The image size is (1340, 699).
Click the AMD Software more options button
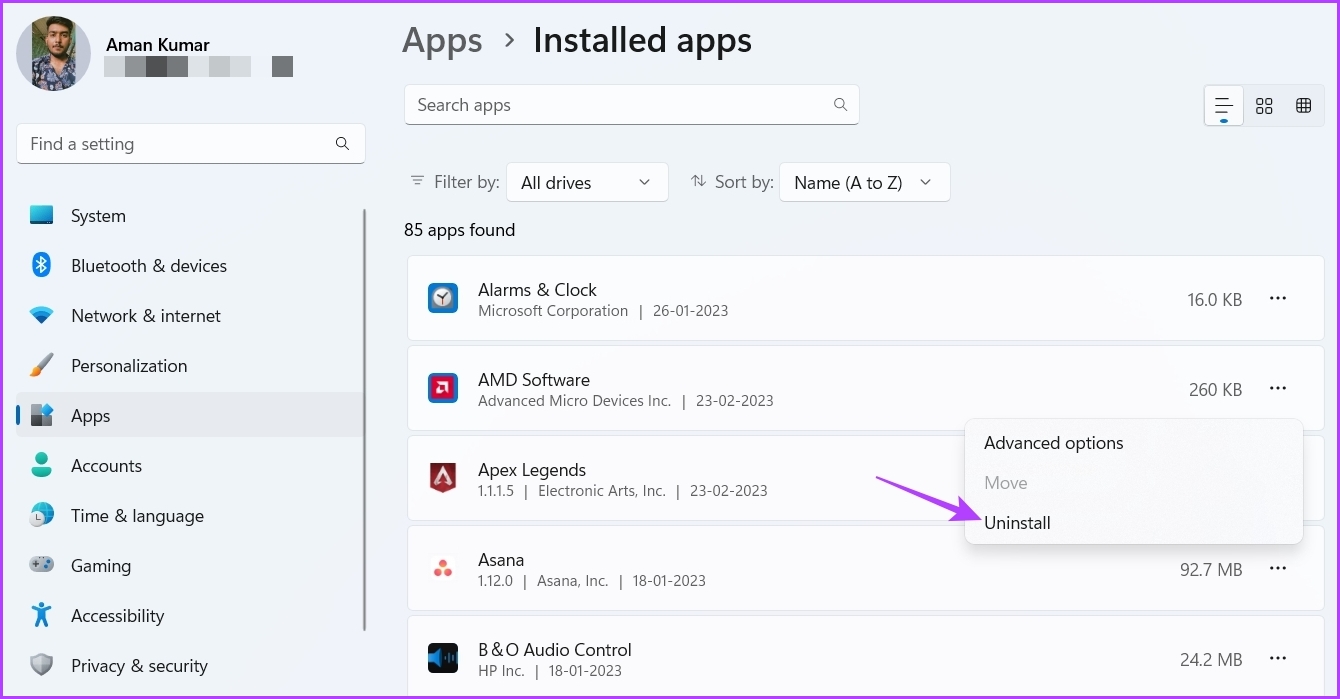(1277, 388)
